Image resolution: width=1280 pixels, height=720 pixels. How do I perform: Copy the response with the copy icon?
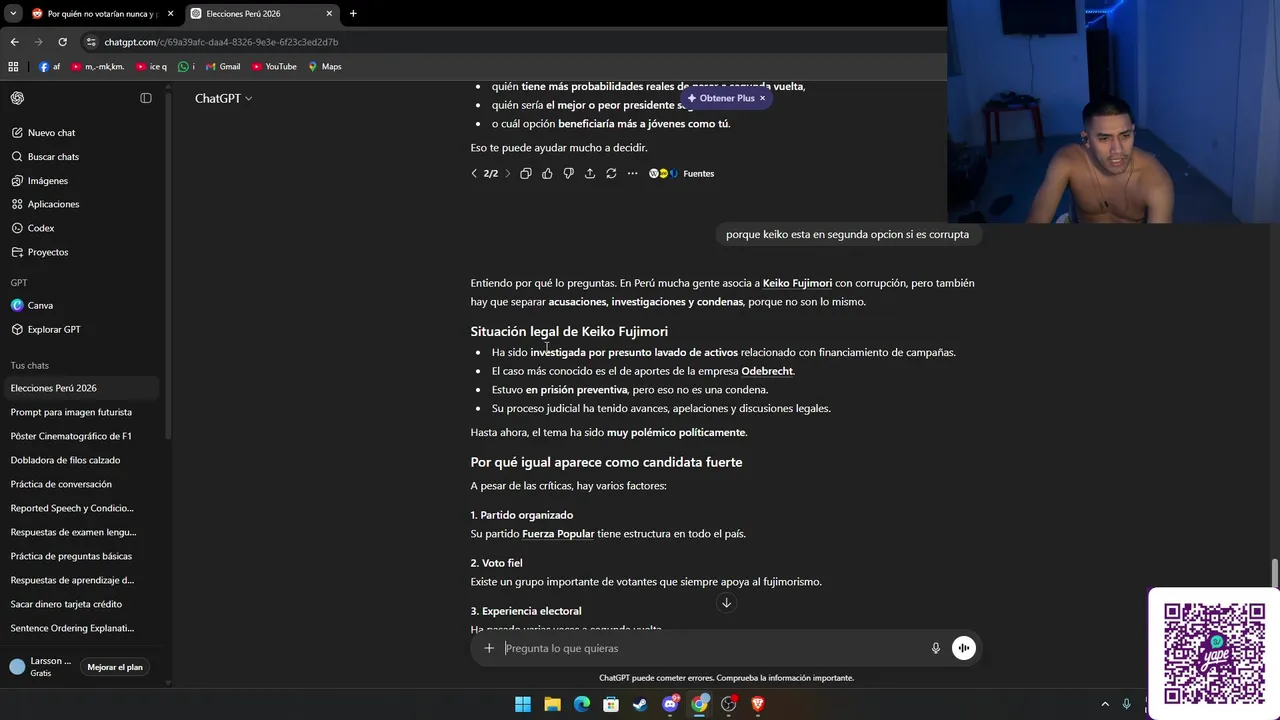tap(526, 173)
